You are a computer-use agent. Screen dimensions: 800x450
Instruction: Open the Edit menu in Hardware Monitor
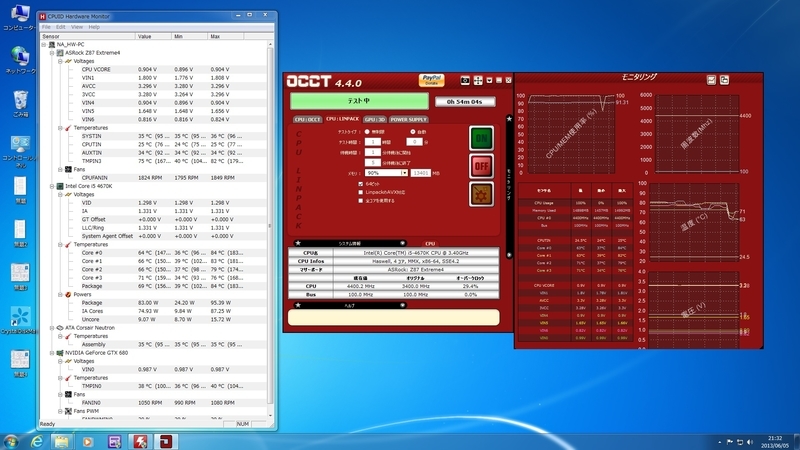coord(61,27)
